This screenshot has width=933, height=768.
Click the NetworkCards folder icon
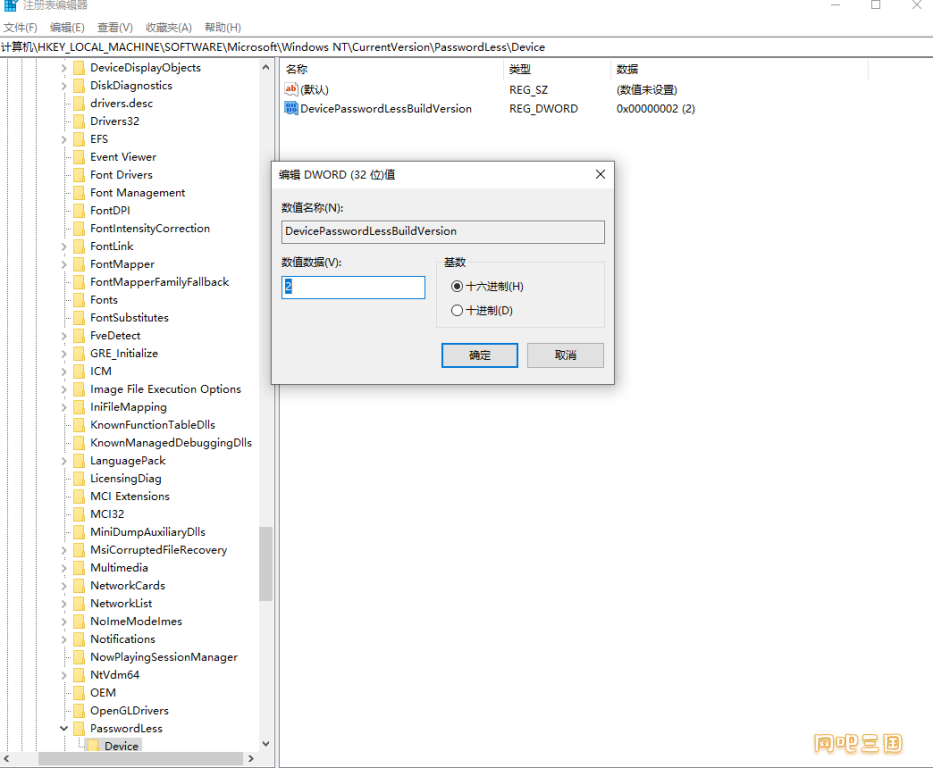coord(78,586)
